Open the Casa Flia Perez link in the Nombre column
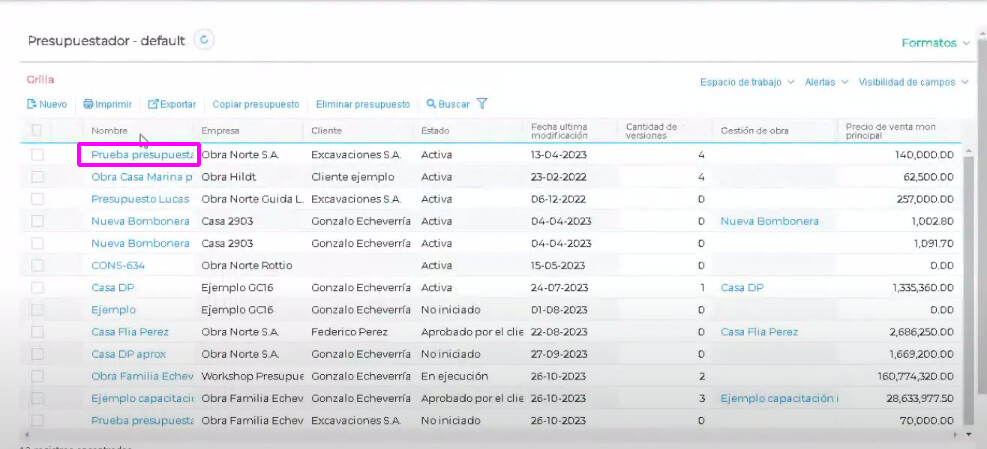The image size is (987, 449). point(130,332)
